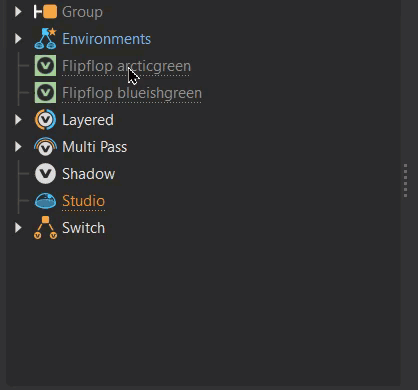Click the dotted panel splitter handle
Image resolution: width=418 pixels, height=390 pixels.
(x=405, y=180)
